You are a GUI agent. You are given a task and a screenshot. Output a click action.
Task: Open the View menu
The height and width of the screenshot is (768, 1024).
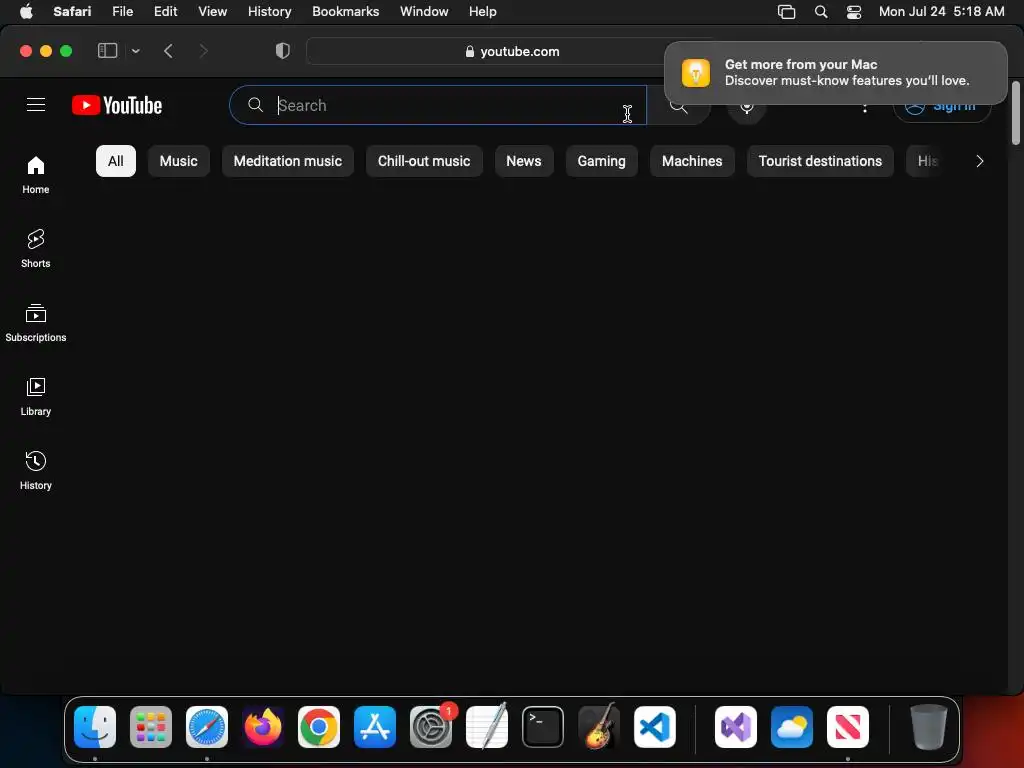pyautogui.click(x=212, y=12)
